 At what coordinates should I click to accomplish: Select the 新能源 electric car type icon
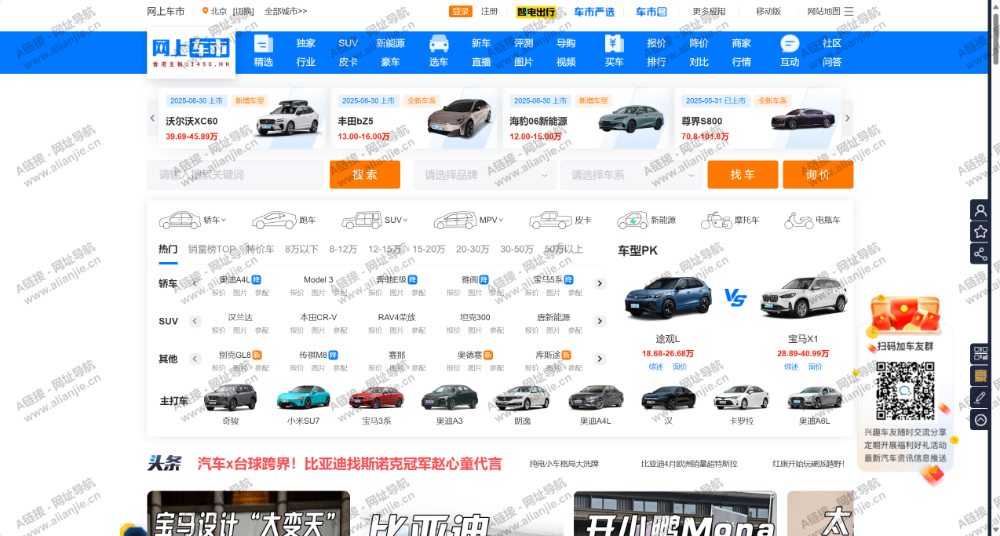pyautogui.click(x=632, y=220)
